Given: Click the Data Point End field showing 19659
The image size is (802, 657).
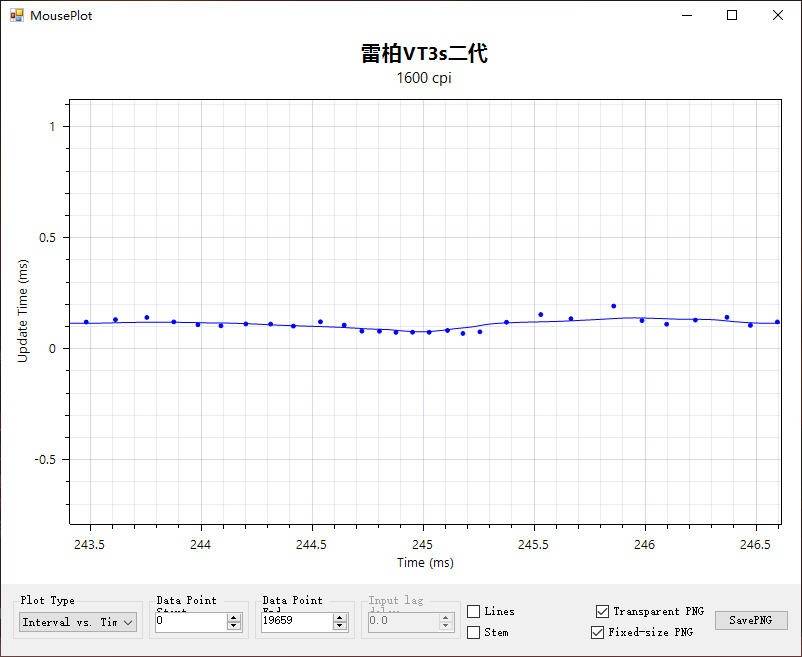Looking at the screenshot, I should pyautogui.click(x=297, y=621).
